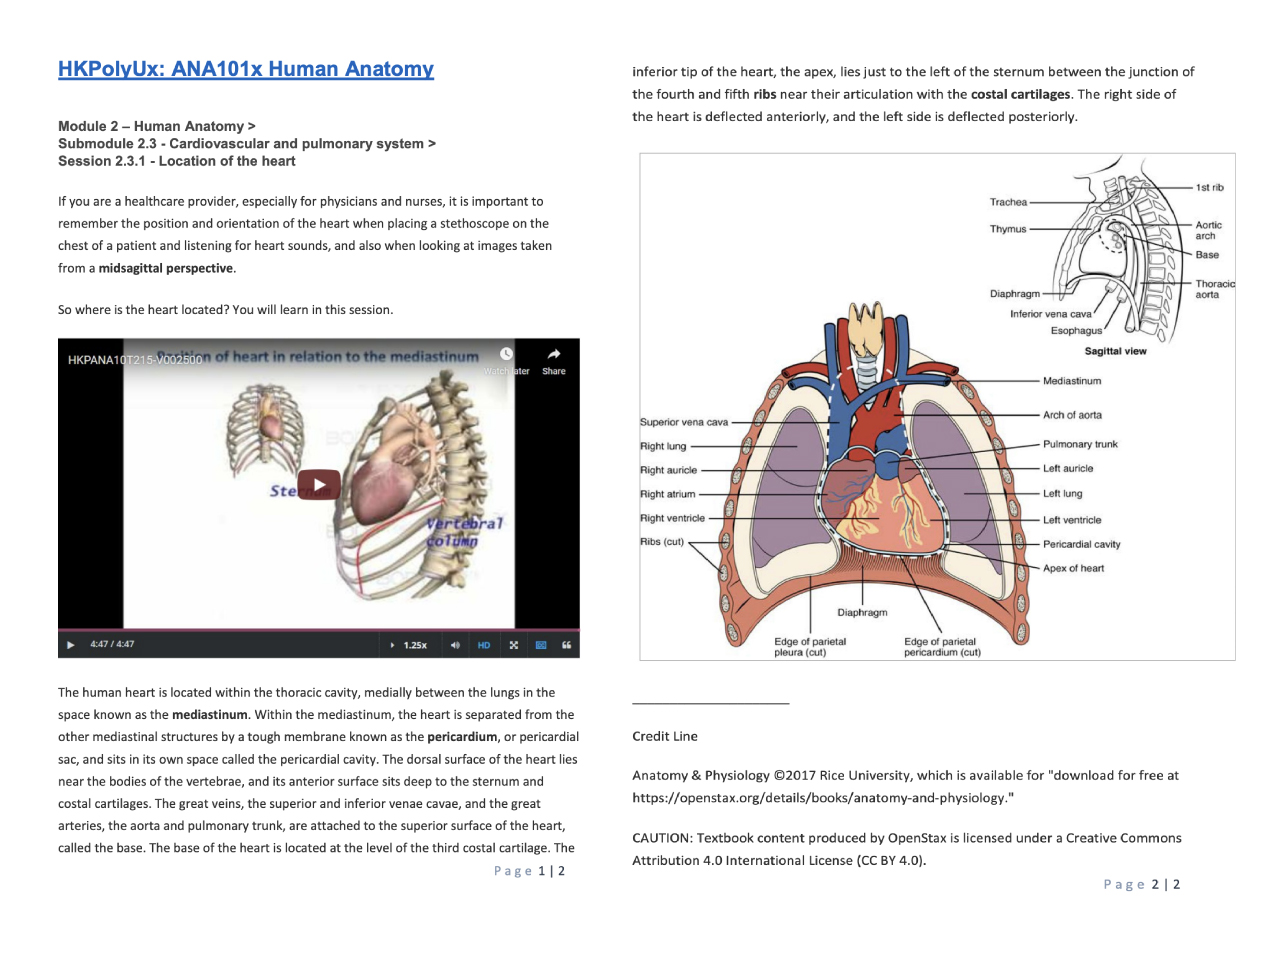
Task: Click the heart animation video frame
Action: 319,483
